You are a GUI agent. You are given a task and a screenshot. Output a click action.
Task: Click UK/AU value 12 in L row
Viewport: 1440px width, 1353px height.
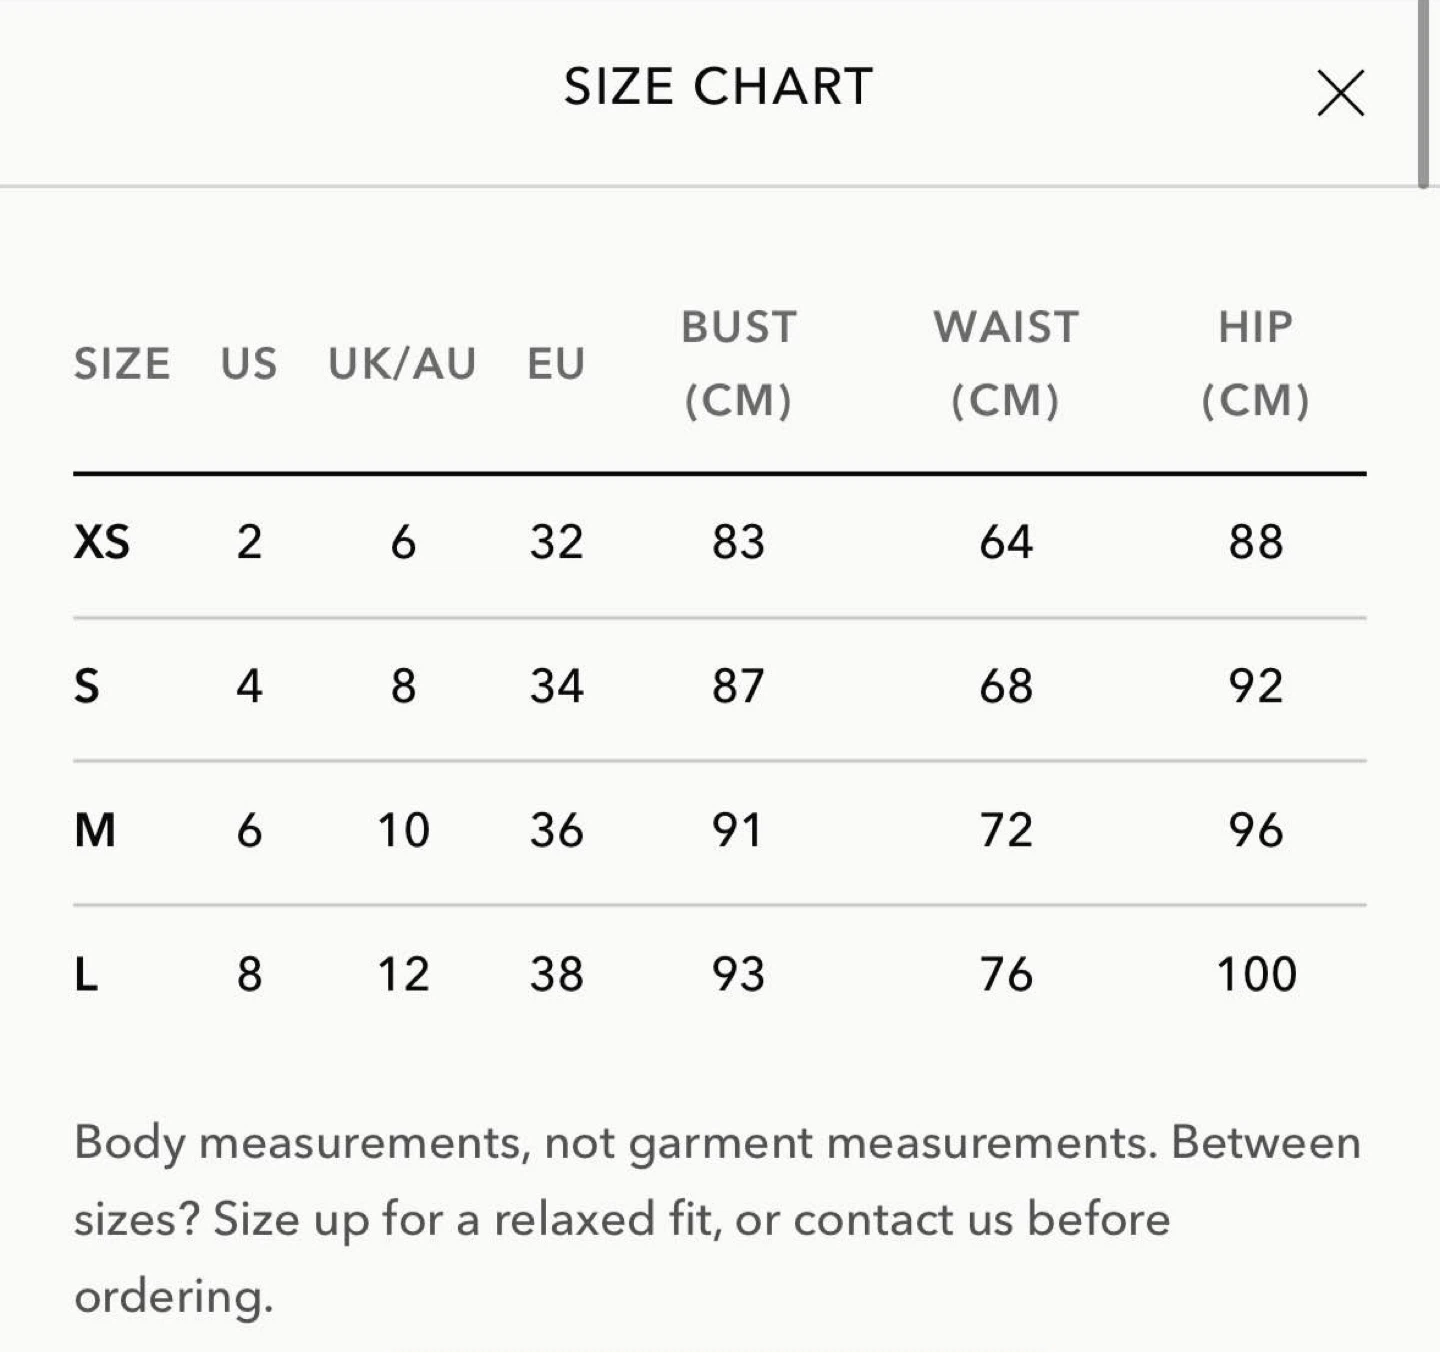click(404, 974)
